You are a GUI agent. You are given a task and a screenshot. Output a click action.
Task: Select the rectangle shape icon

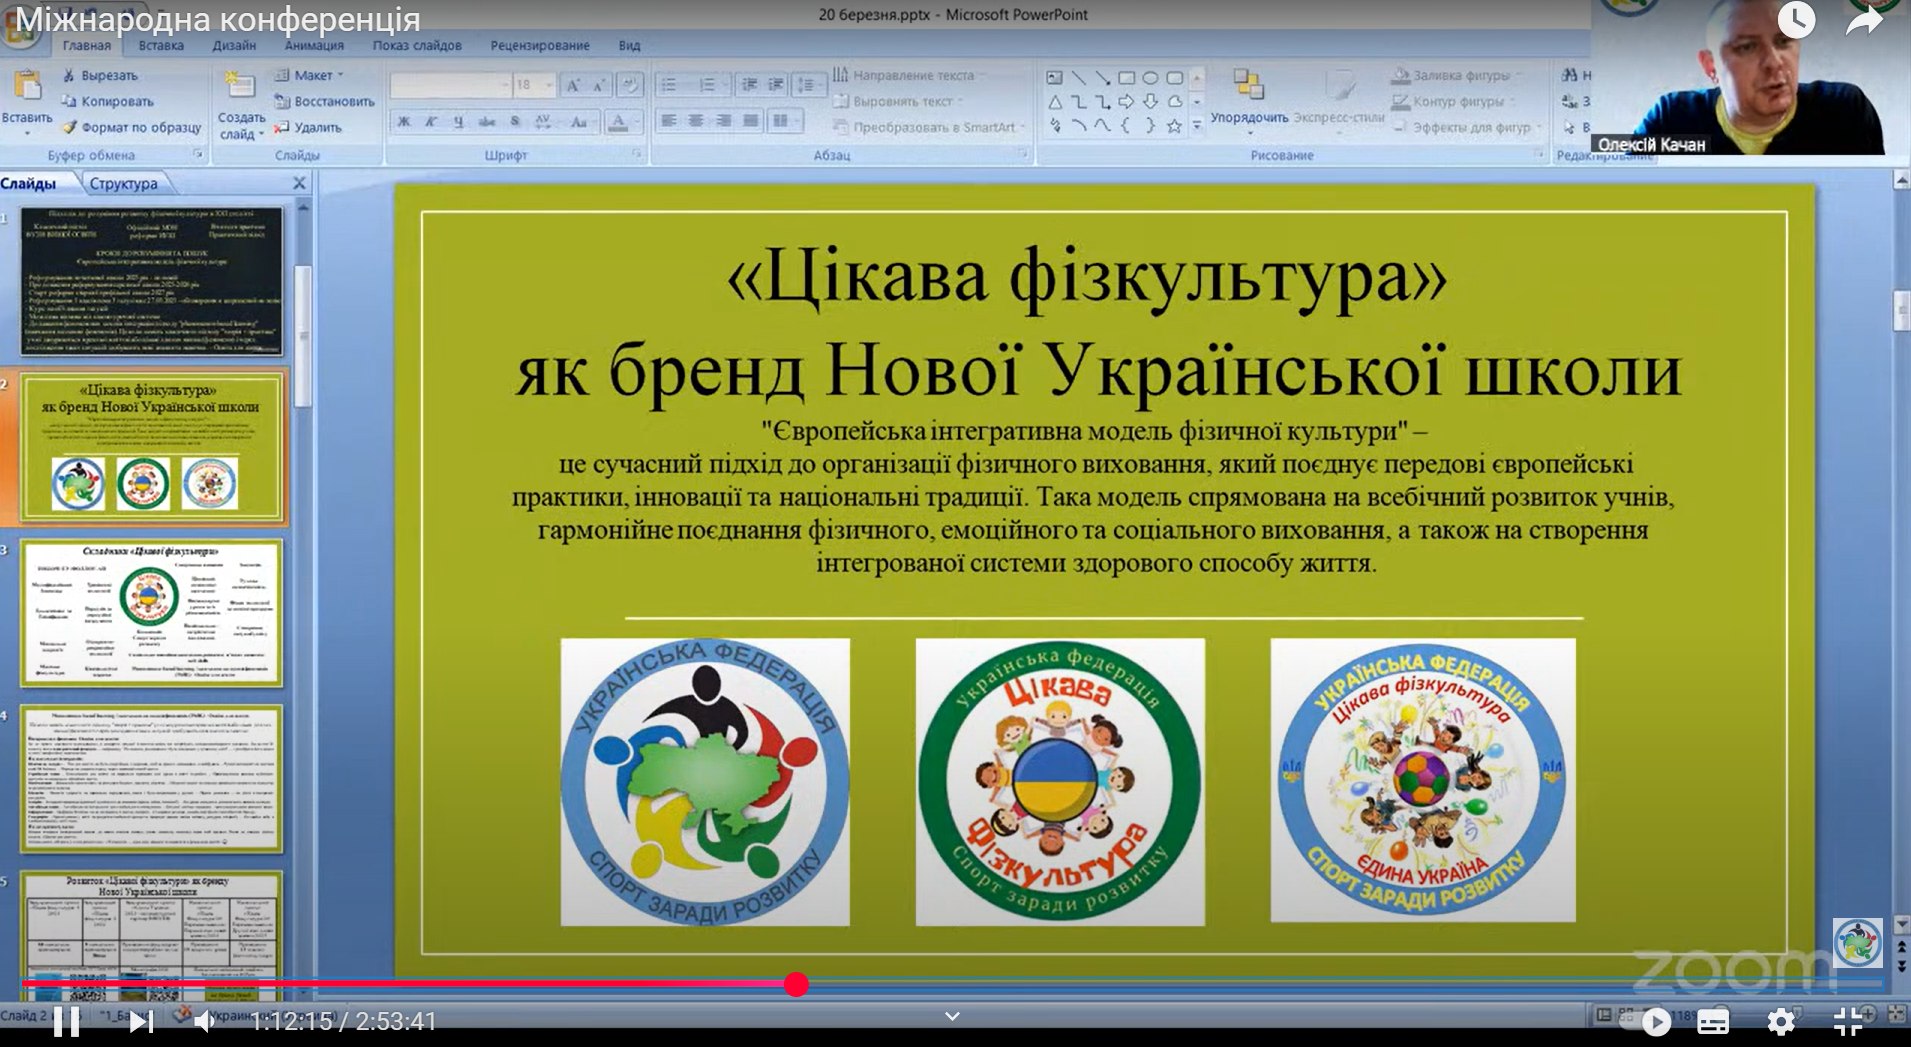(x=1126, y=78)
